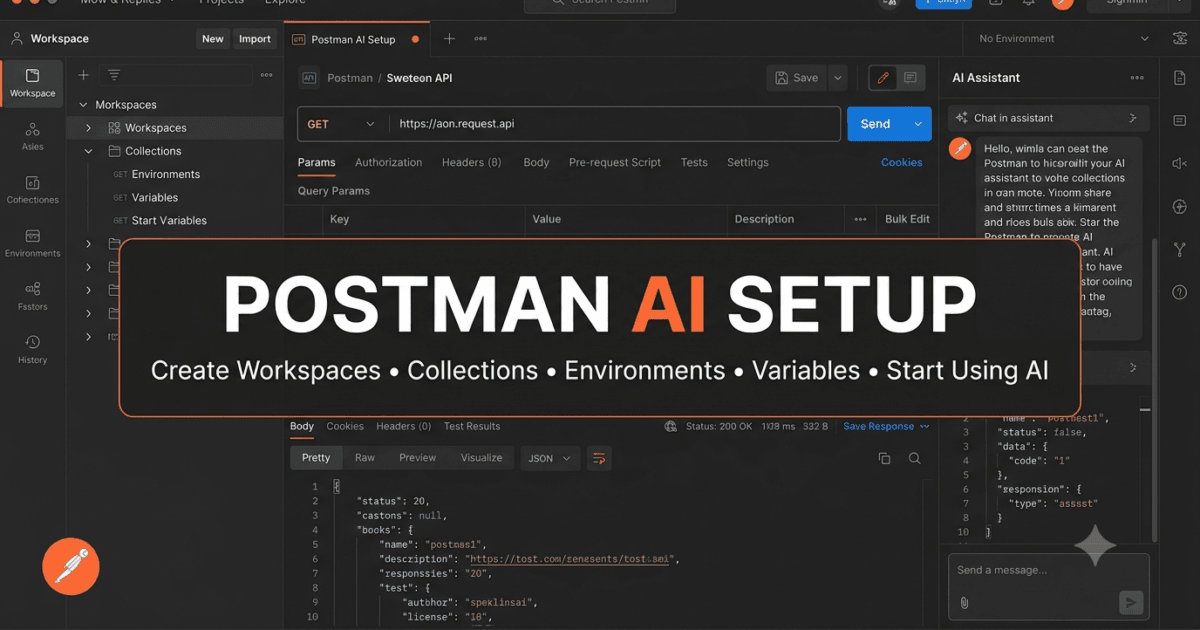Open the column options dots beside Bulk Edit
Image resolution: width=1200 pixels, height=630 pixels.
click(x=860, y=219)
